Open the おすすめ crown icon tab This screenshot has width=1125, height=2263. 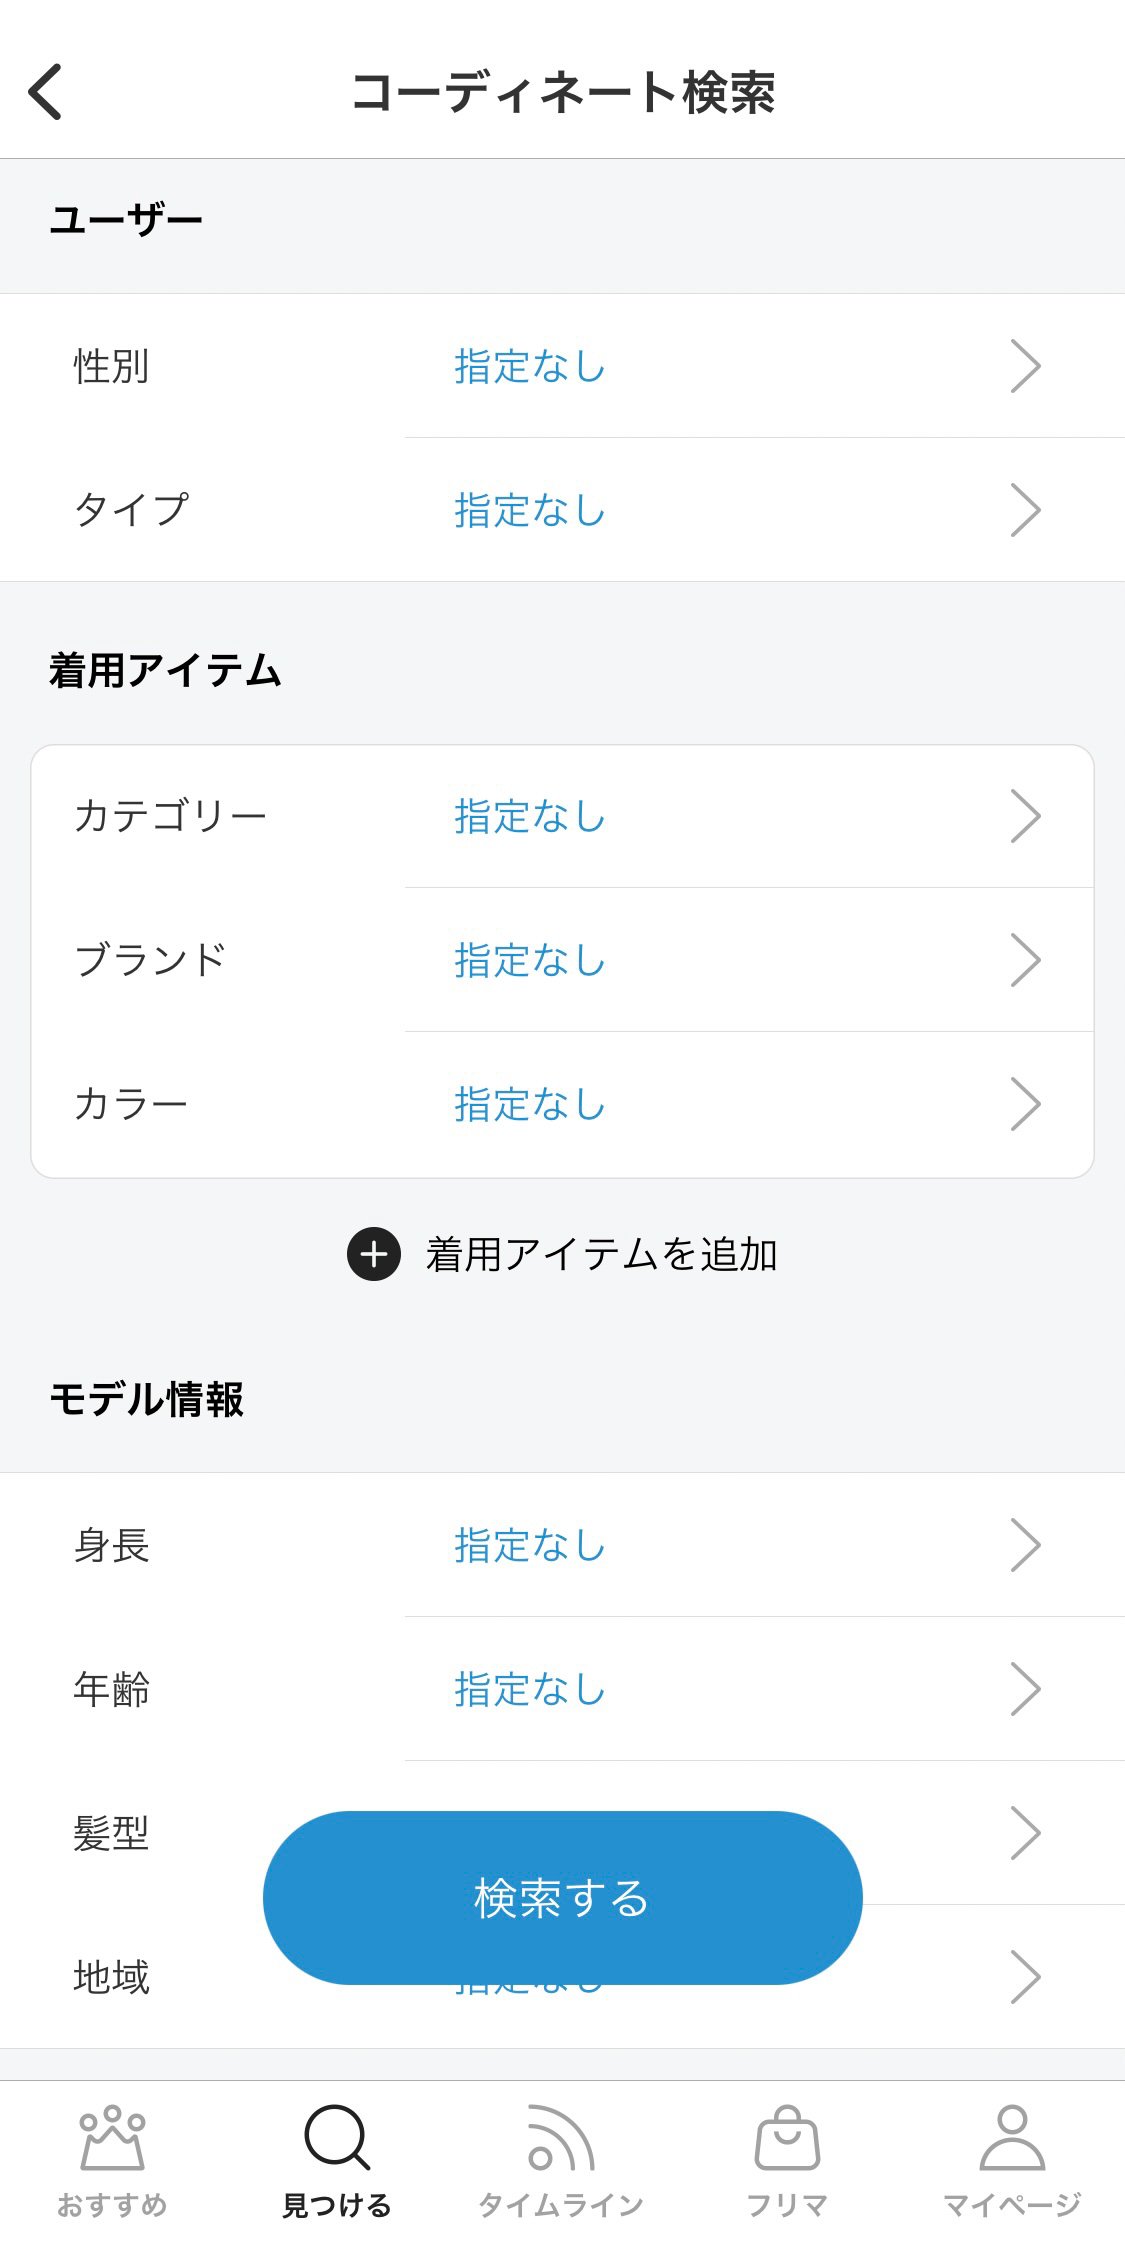tap(112, 2139)
